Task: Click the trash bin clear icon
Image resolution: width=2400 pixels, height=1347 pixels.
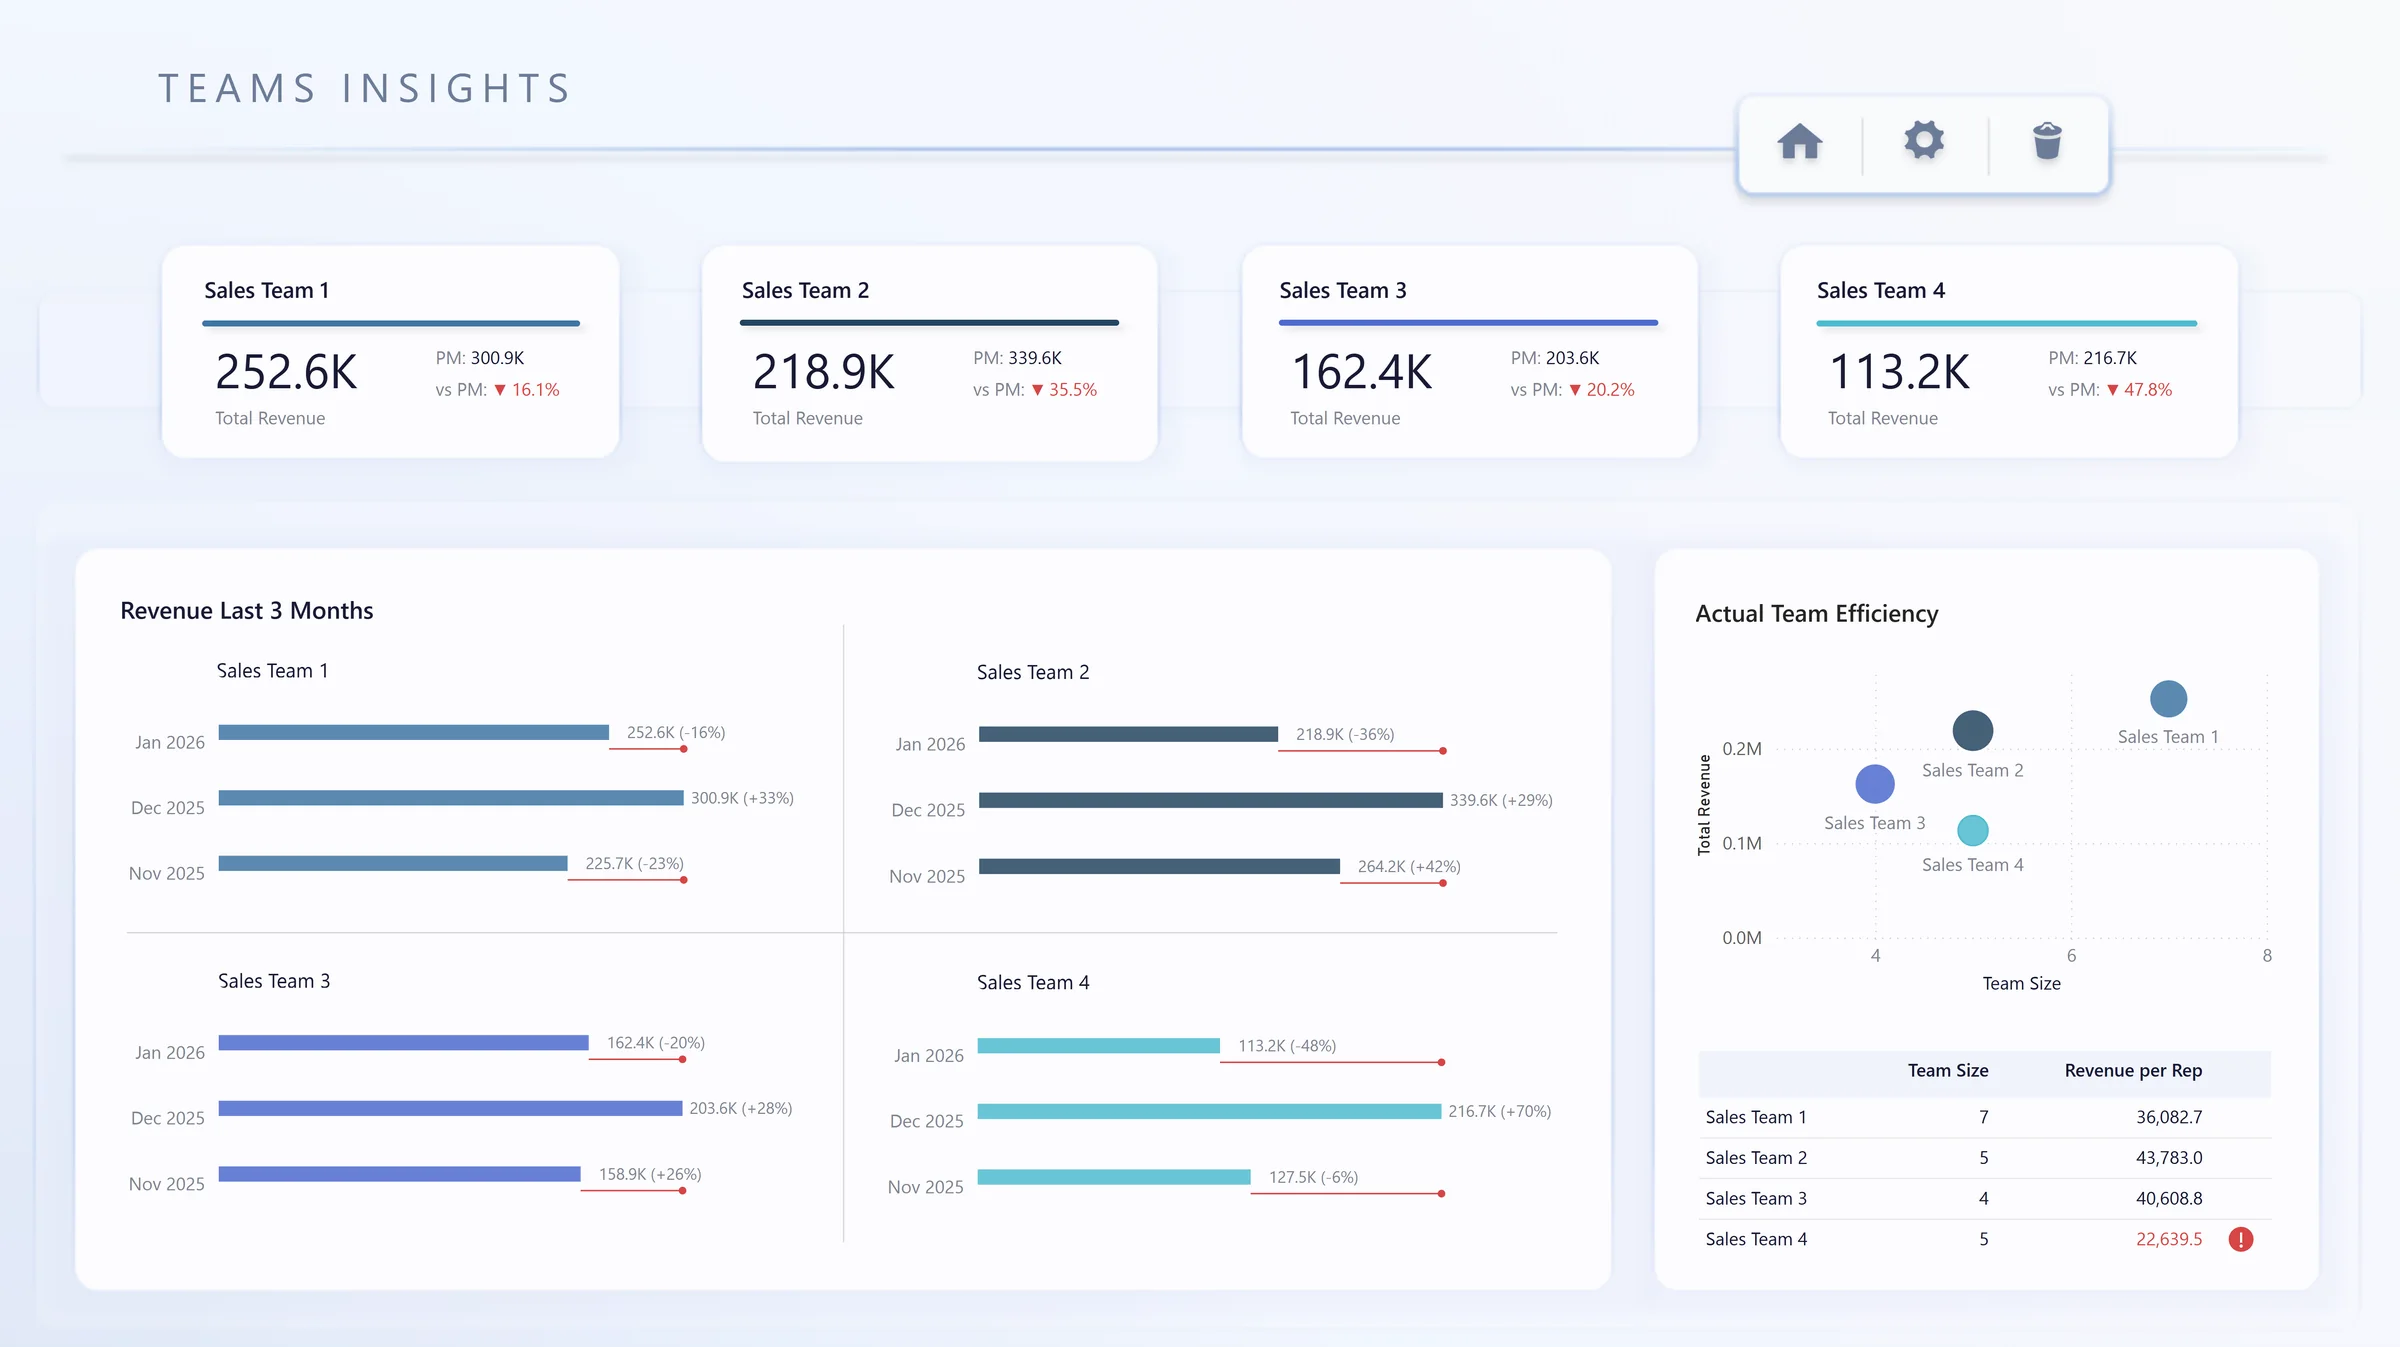Action: [2047, 141]
